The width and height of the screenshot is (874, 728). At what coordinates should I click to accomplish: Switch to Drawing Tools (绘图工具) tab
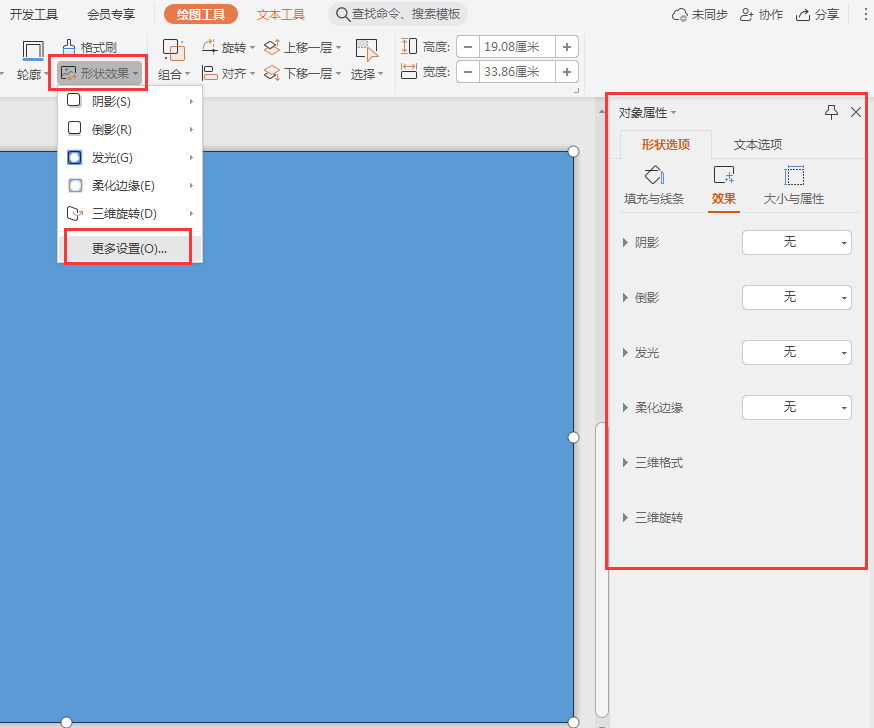[201, 14]
